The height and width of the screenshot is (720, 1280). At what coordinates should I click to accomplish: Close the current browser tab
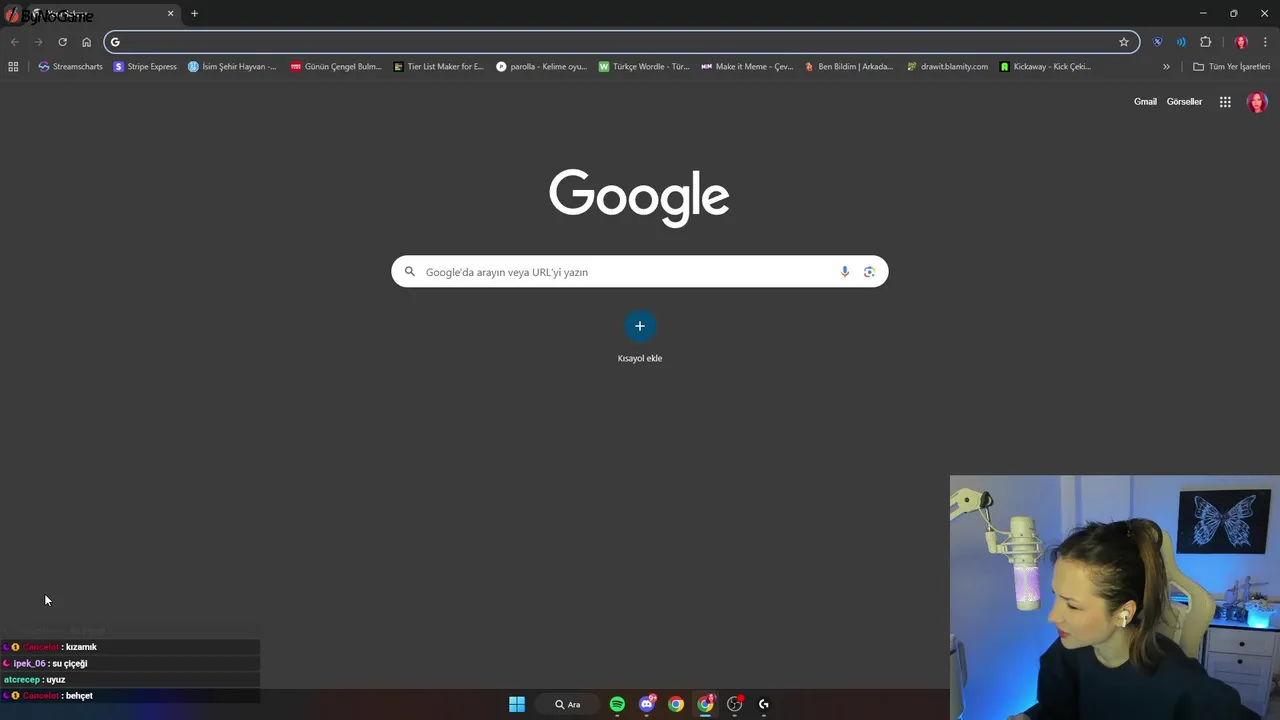pos(170,14)
